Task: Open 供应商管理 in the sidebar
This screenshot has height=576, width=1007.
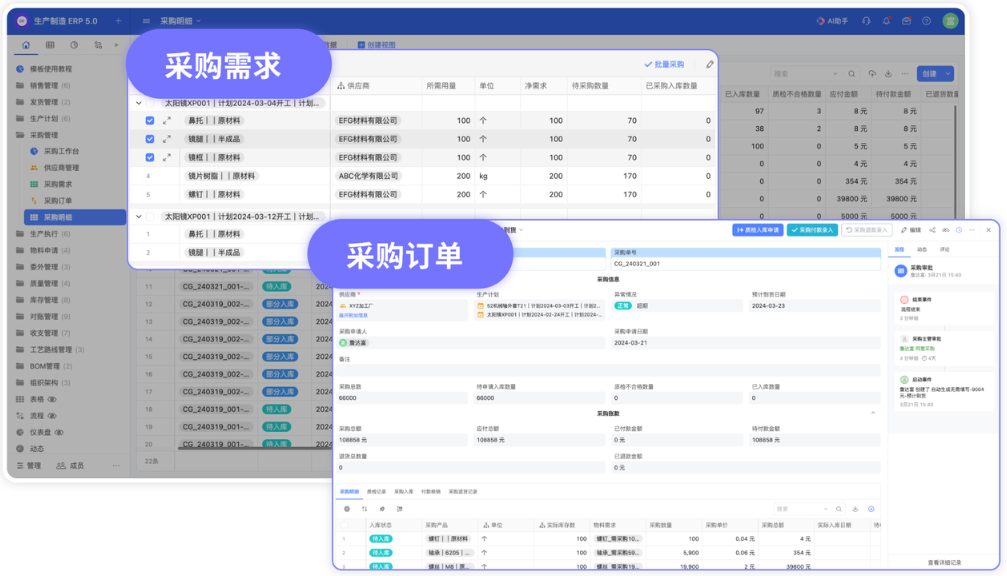Action: click(62, 168)
